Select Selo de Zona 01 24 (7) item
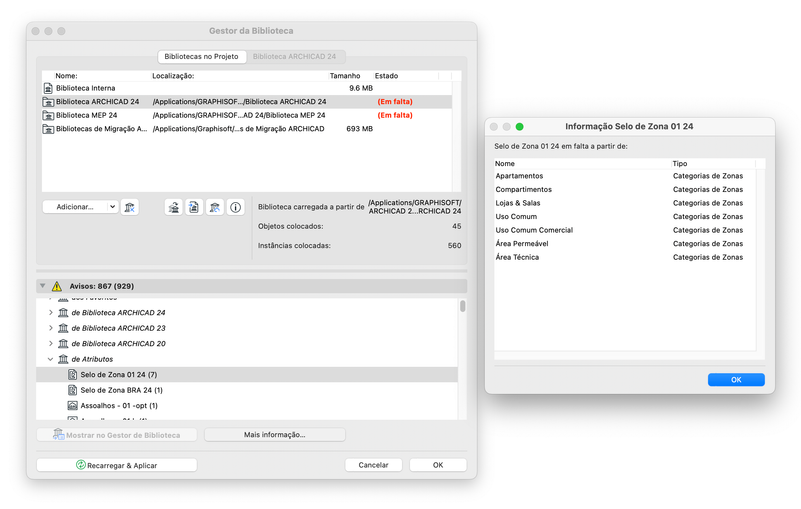 247,375
